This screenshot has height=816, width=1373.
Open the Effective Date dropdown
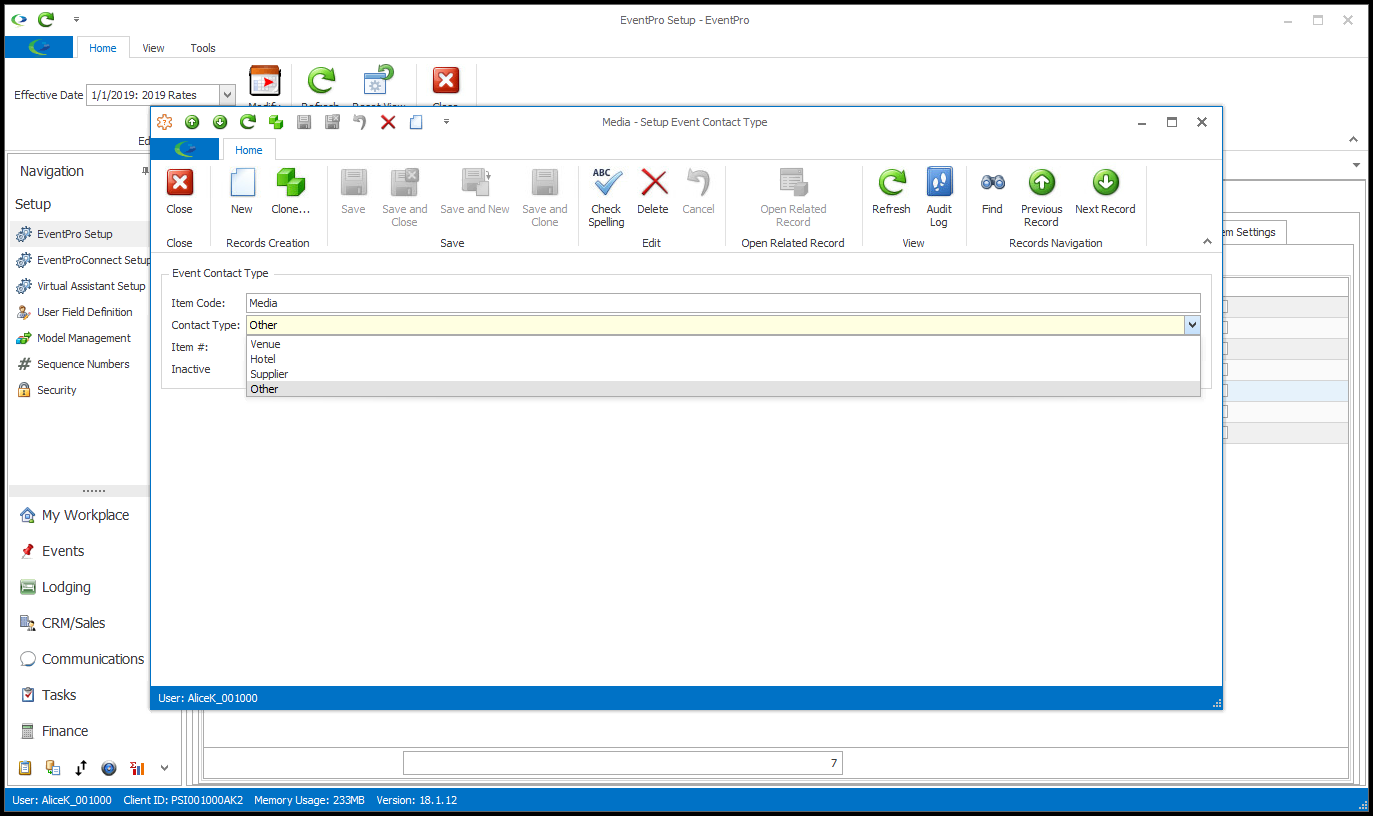[227, 95]
